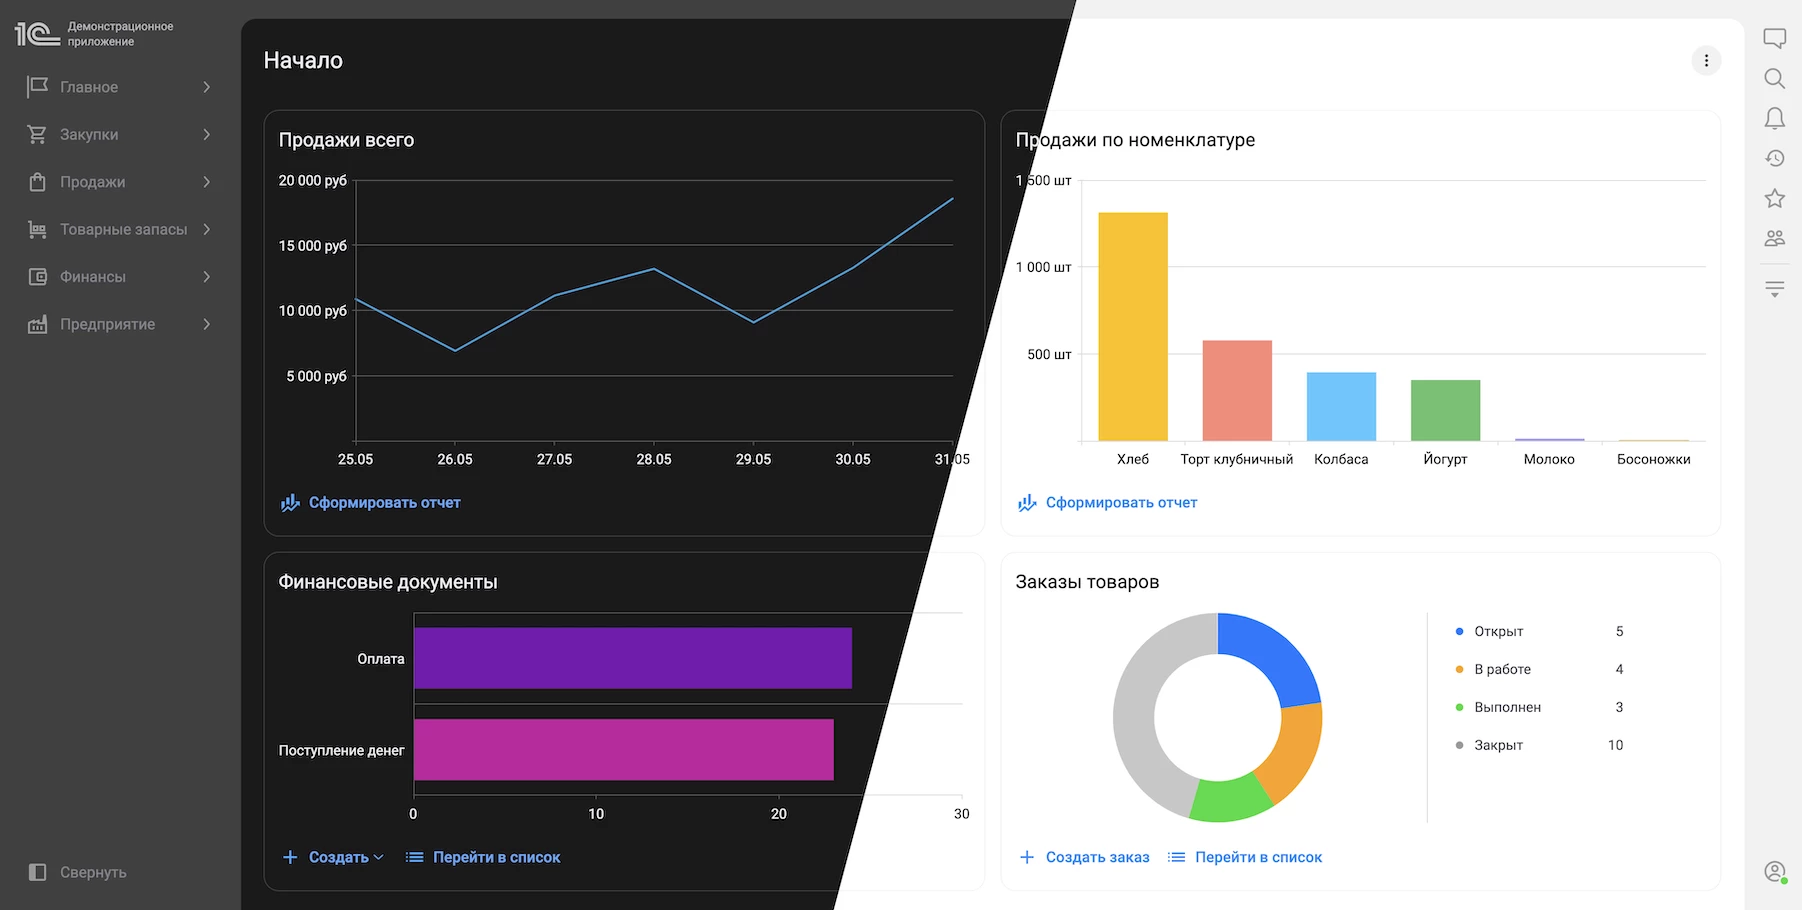This screenshot has height=910, width=1802.
Task: Open the Создать dropdown in Финансовые документы
Action: pos(334,857)
